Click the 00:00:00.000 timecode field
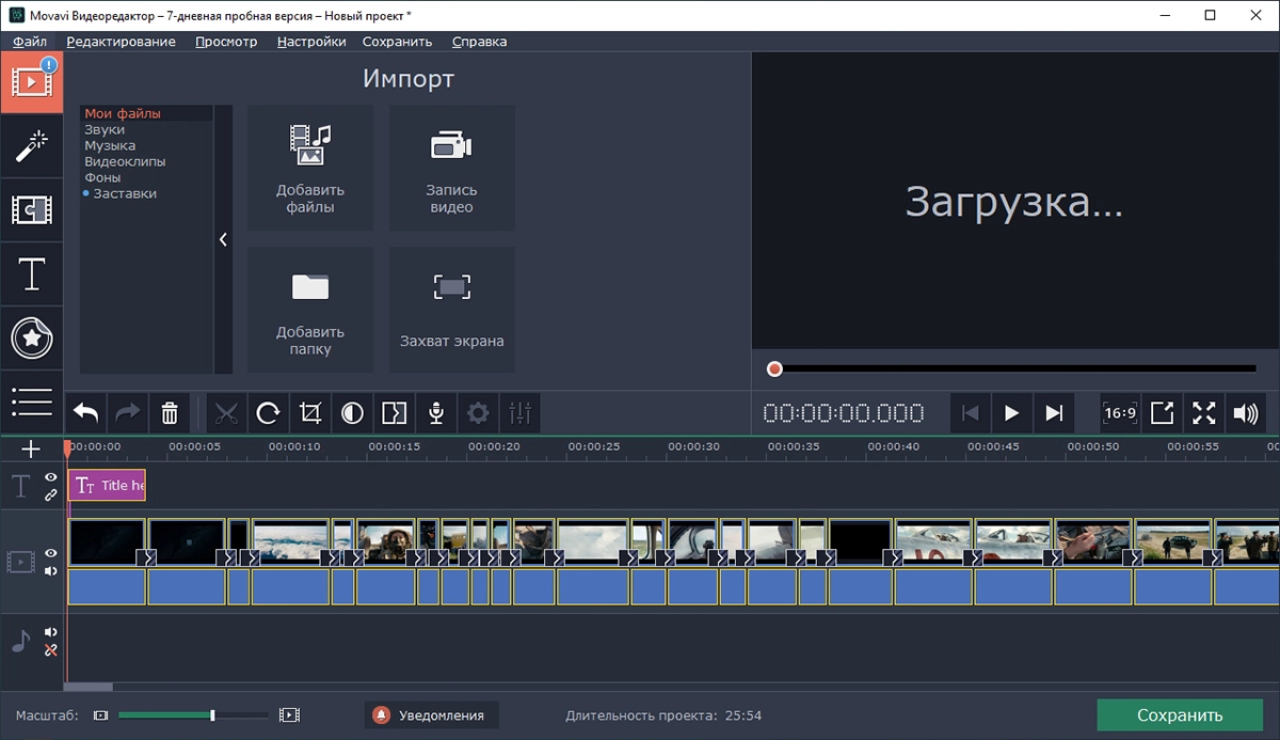The width and height of the screenshot is (1280, 740). pos(843,413)
